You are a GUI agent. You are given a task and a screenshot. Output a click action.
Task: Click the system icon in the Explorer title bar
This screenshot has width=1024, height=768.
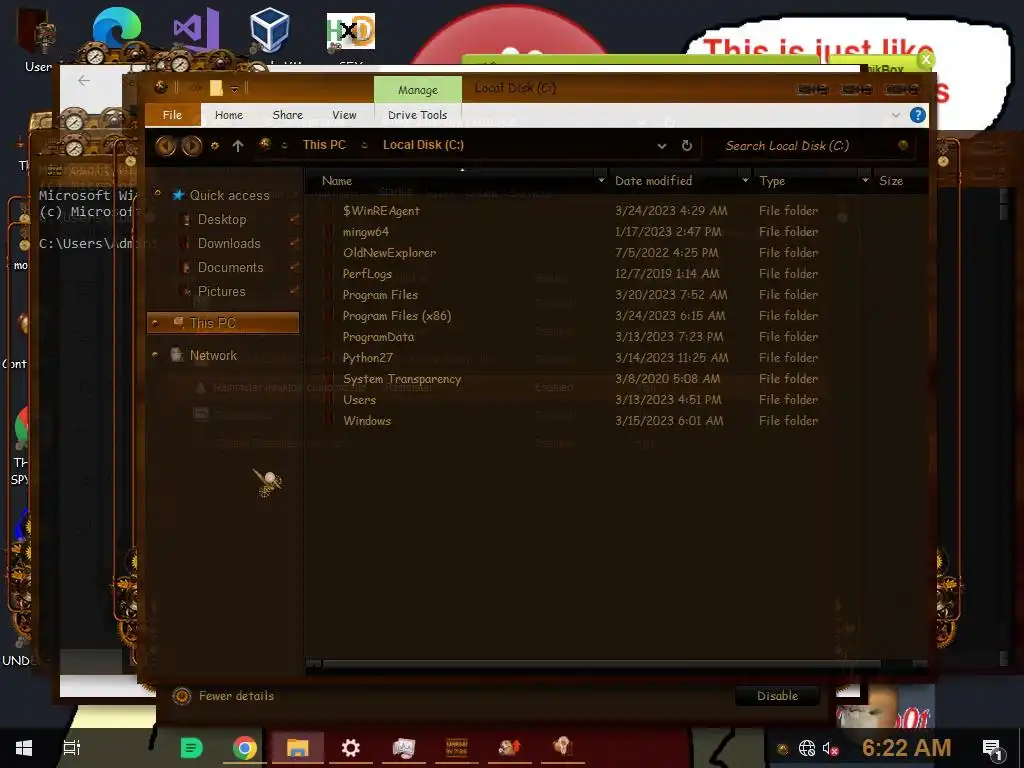[x=161, y=88]
